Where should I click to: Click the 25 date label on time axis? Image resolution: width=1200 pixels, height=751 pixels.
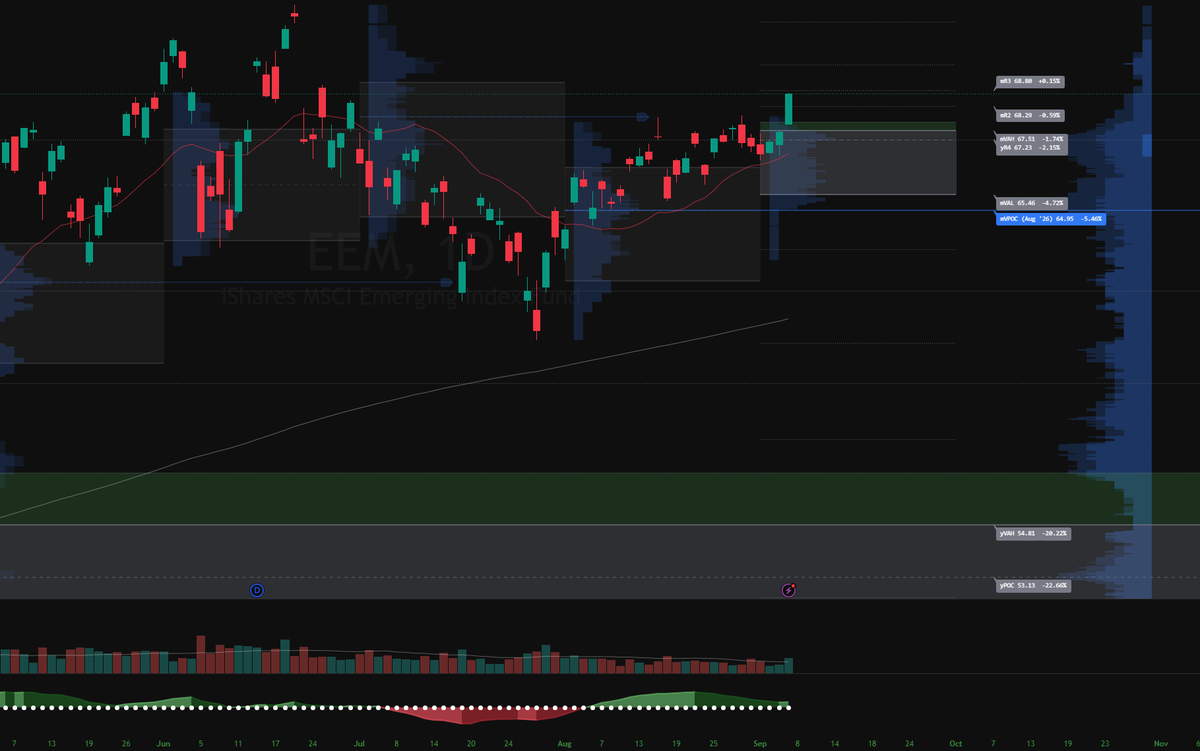714,744
